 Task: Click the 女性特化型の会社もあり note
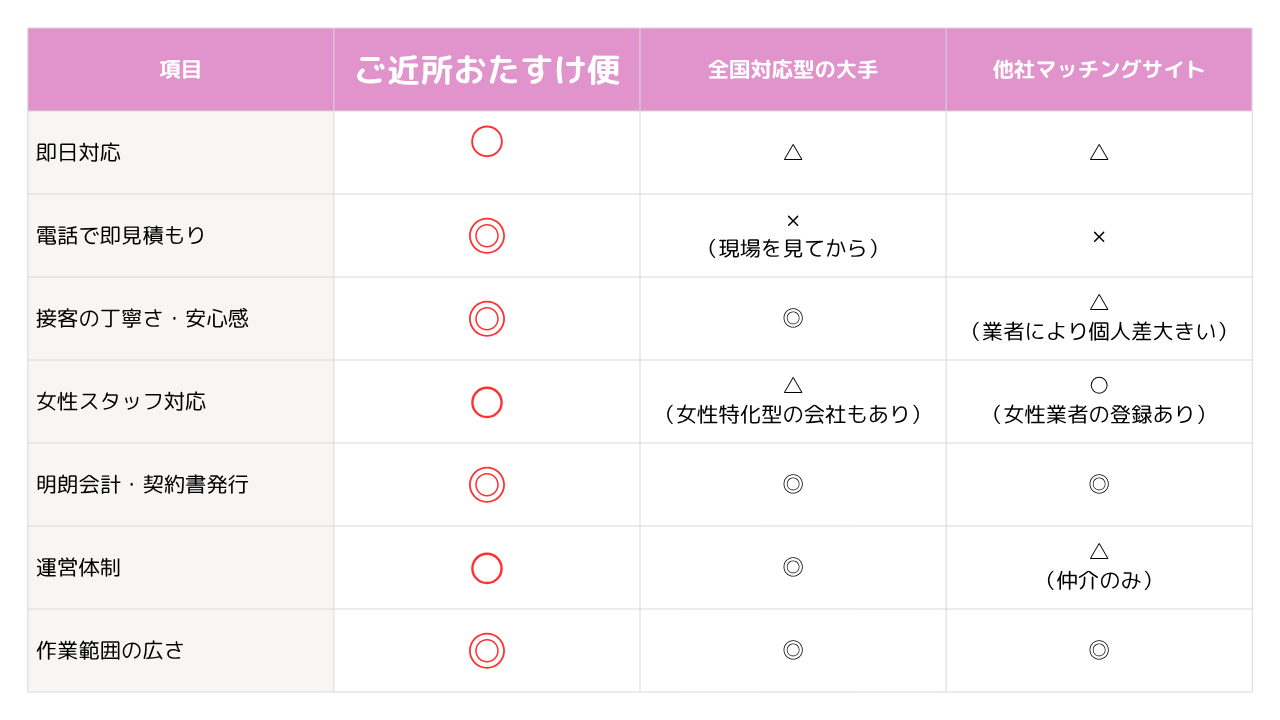coord(793,414)
